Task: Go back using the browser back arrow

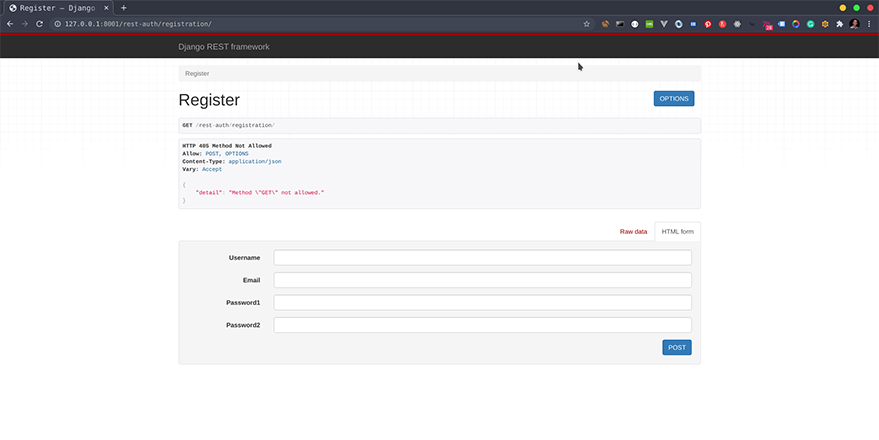Action: (x=10, y=24)
